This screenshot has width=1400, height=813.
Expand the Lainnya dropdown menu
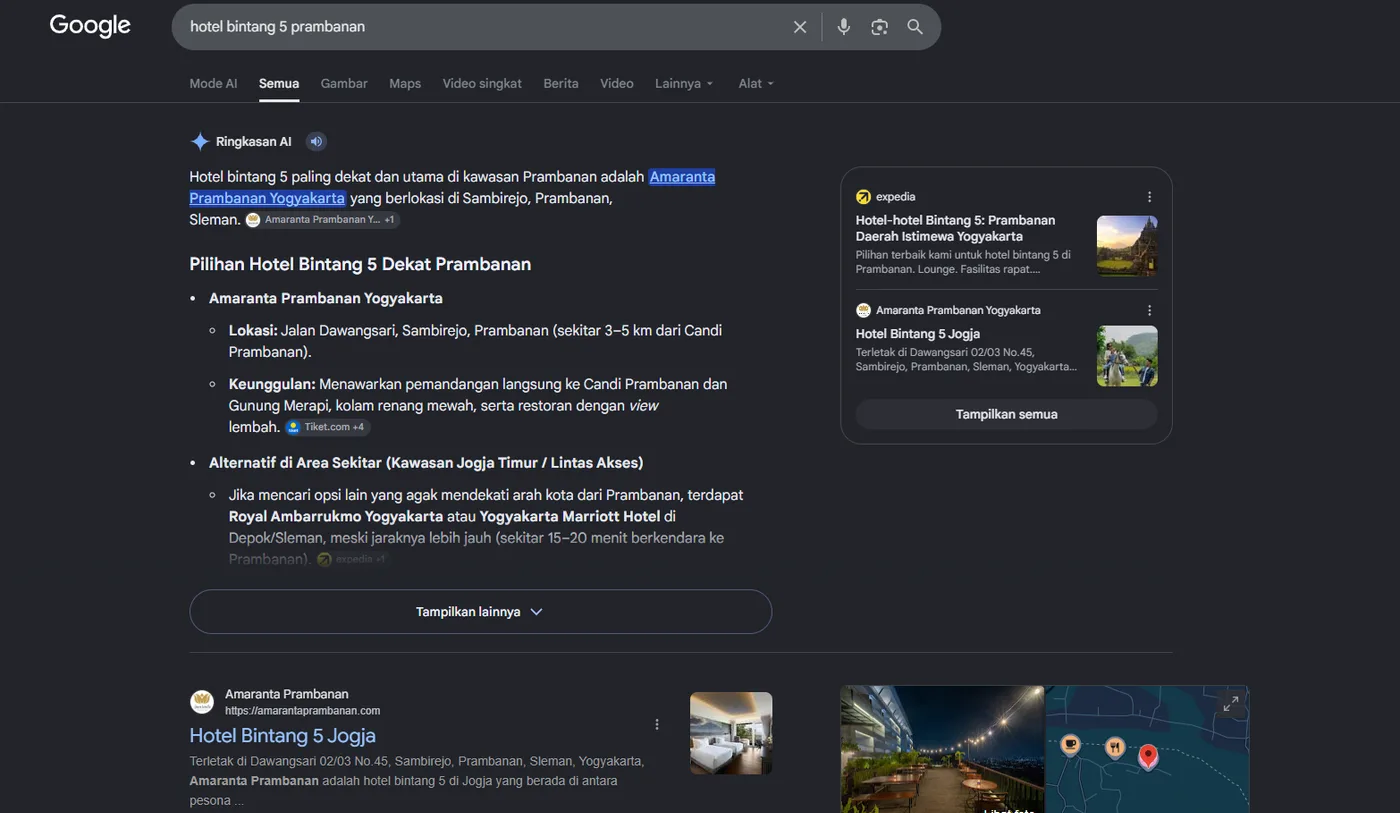point(684,84)
